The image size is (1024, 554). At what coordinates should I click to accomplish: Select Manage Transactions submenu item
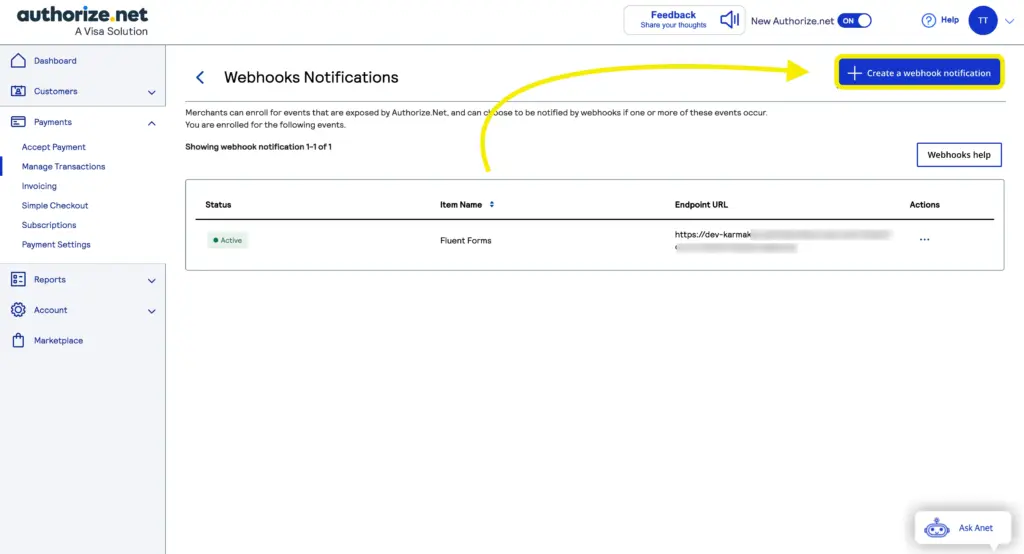click(x=63, y=167)
